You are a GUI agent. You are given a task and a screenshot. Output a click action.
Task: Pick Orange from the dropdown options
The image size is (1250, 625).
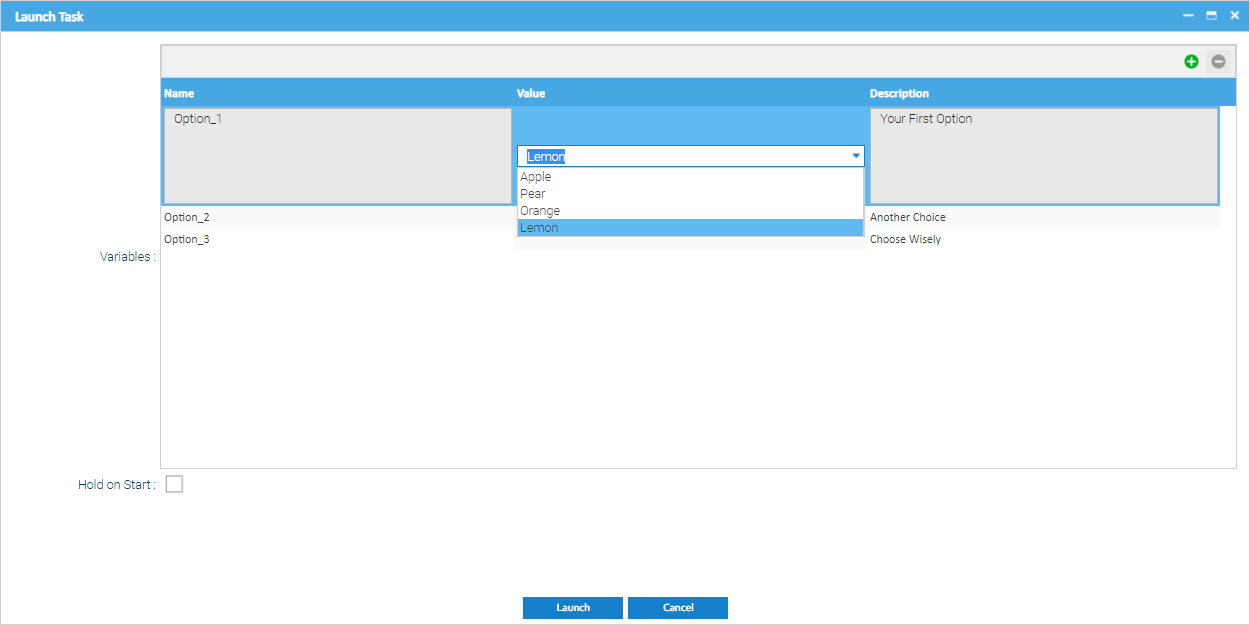(540, 211)
